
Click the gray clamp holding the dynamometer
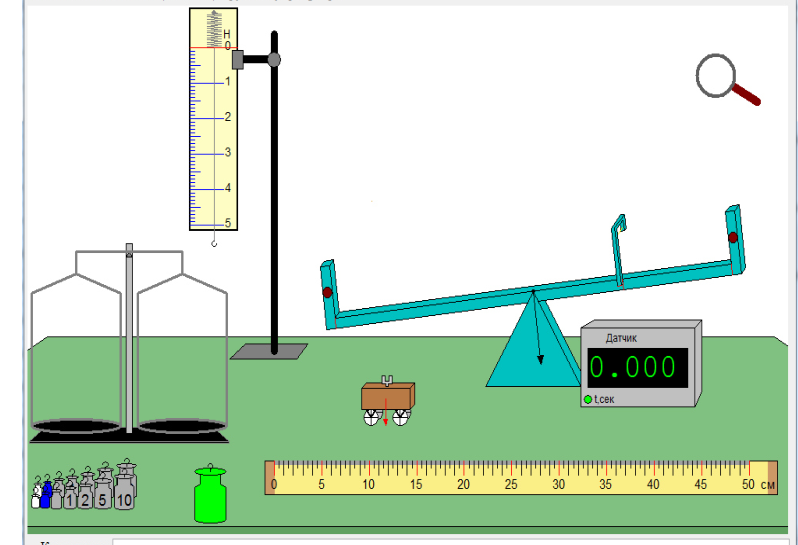(x=238, y=60)
